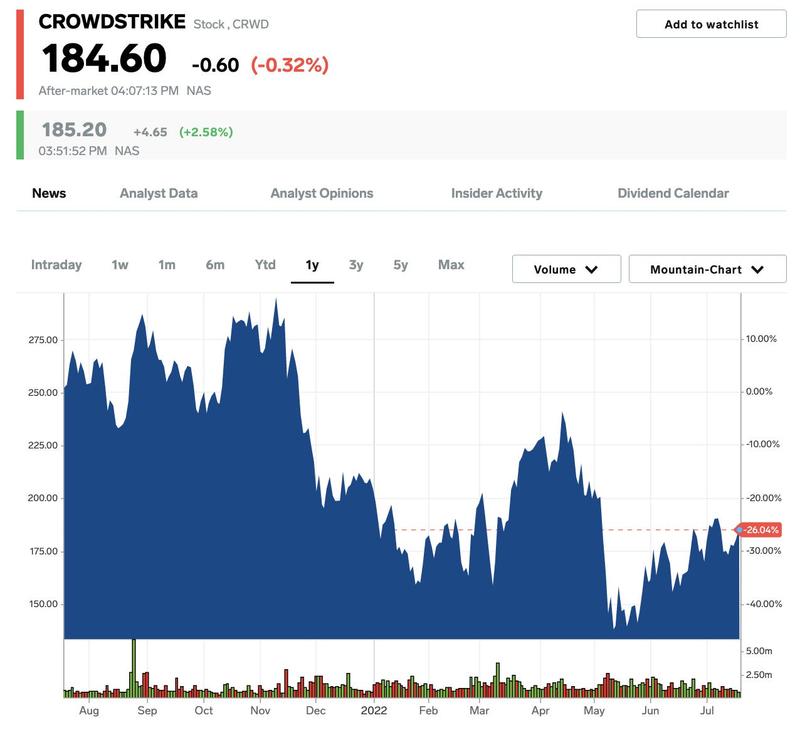
Task: Choose the 1m time range
Action: click(x=167, y=265)
